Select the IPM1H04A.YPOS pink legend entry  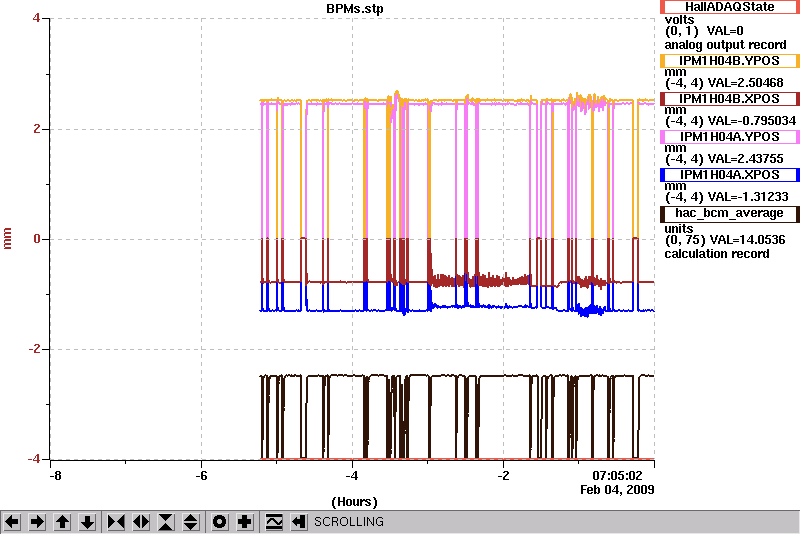(x=730, y=137)
